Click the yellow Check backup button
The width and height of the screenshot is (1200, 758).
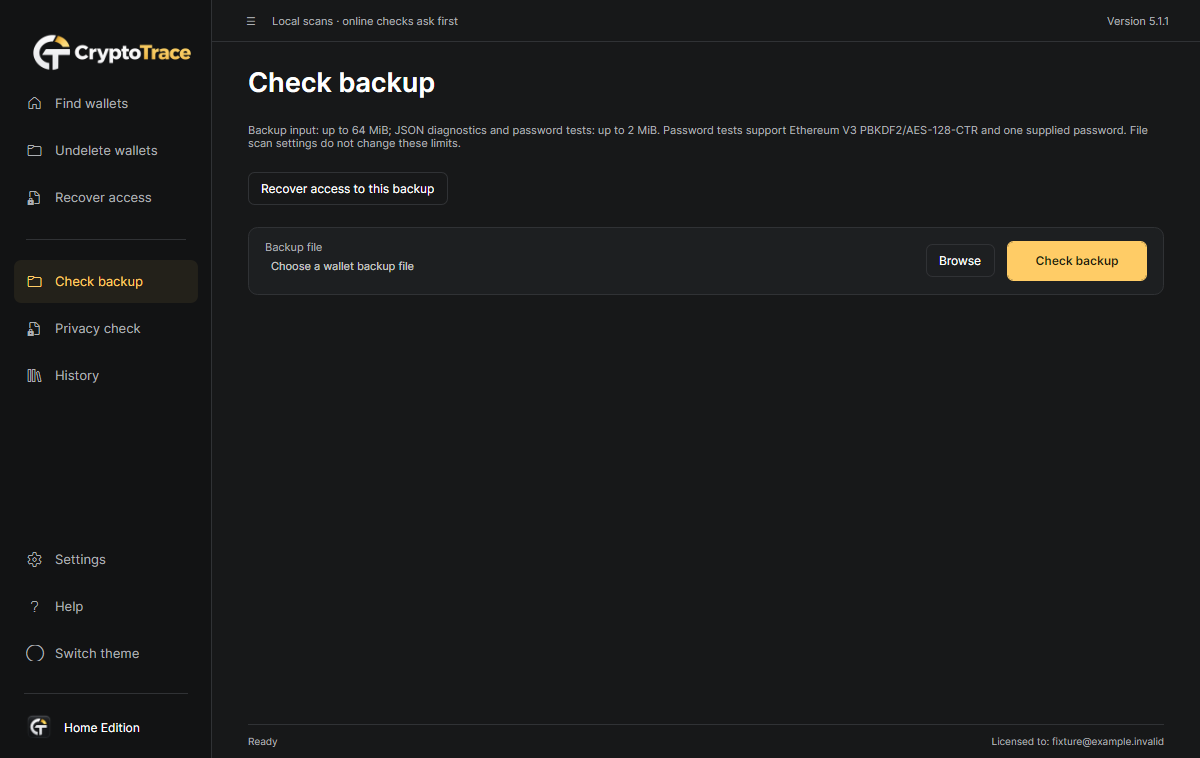pyautogui.click(x=1077, y=260)
